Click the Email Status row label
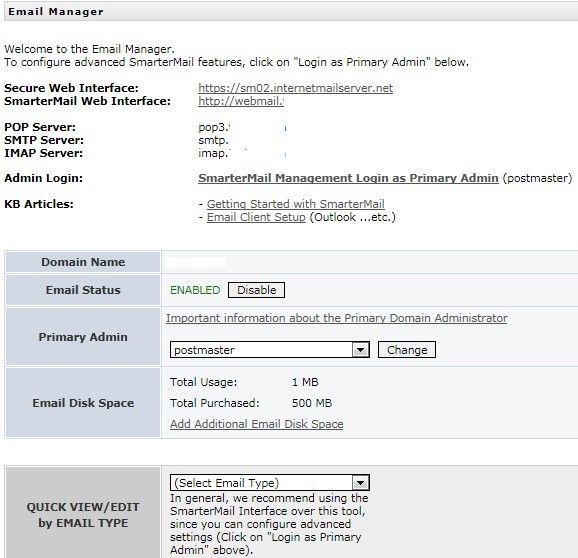Viewport: 578px width, 558px height. tap(83, 290)
